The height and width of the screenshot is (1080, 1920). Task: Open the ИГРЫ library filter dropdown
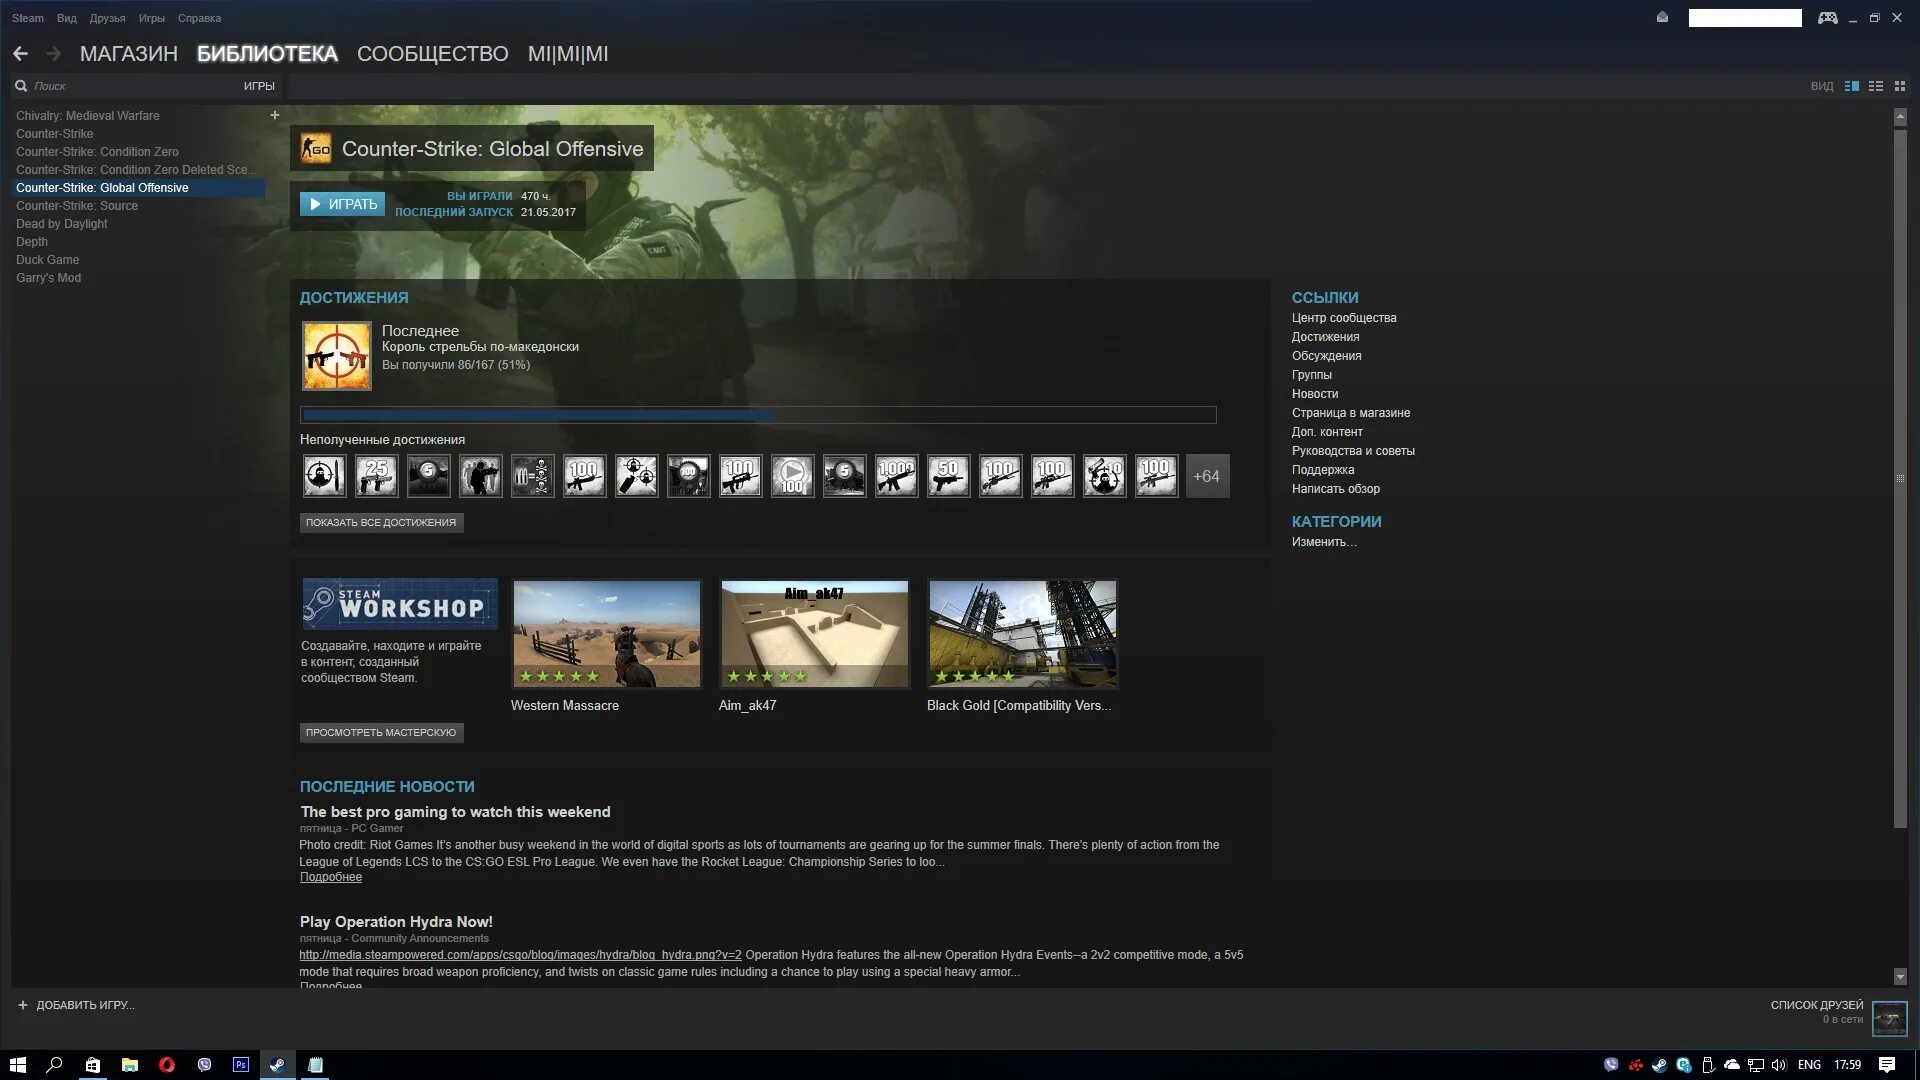[259, 86]
